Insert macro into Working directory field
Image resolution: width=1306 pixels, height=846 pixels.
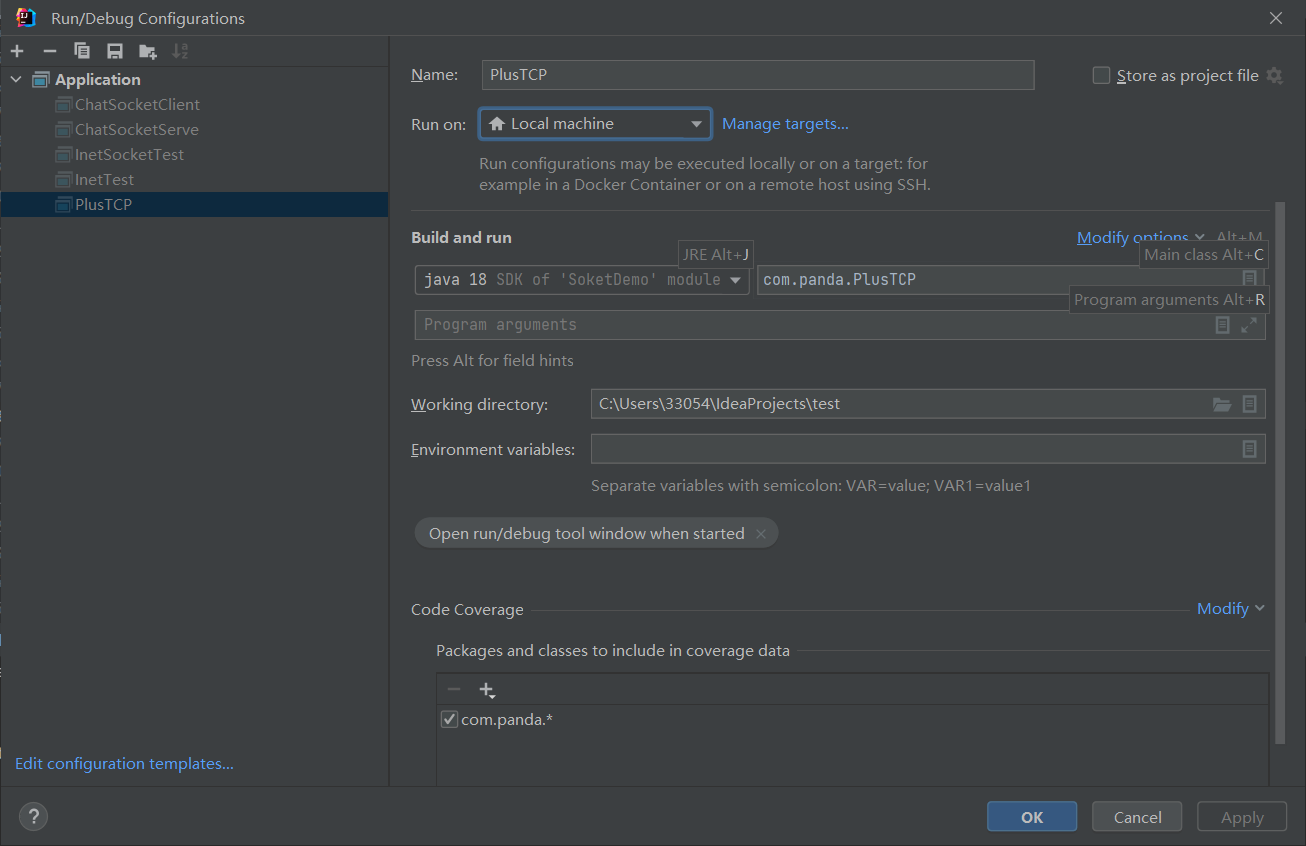(x=1250, y=404)
